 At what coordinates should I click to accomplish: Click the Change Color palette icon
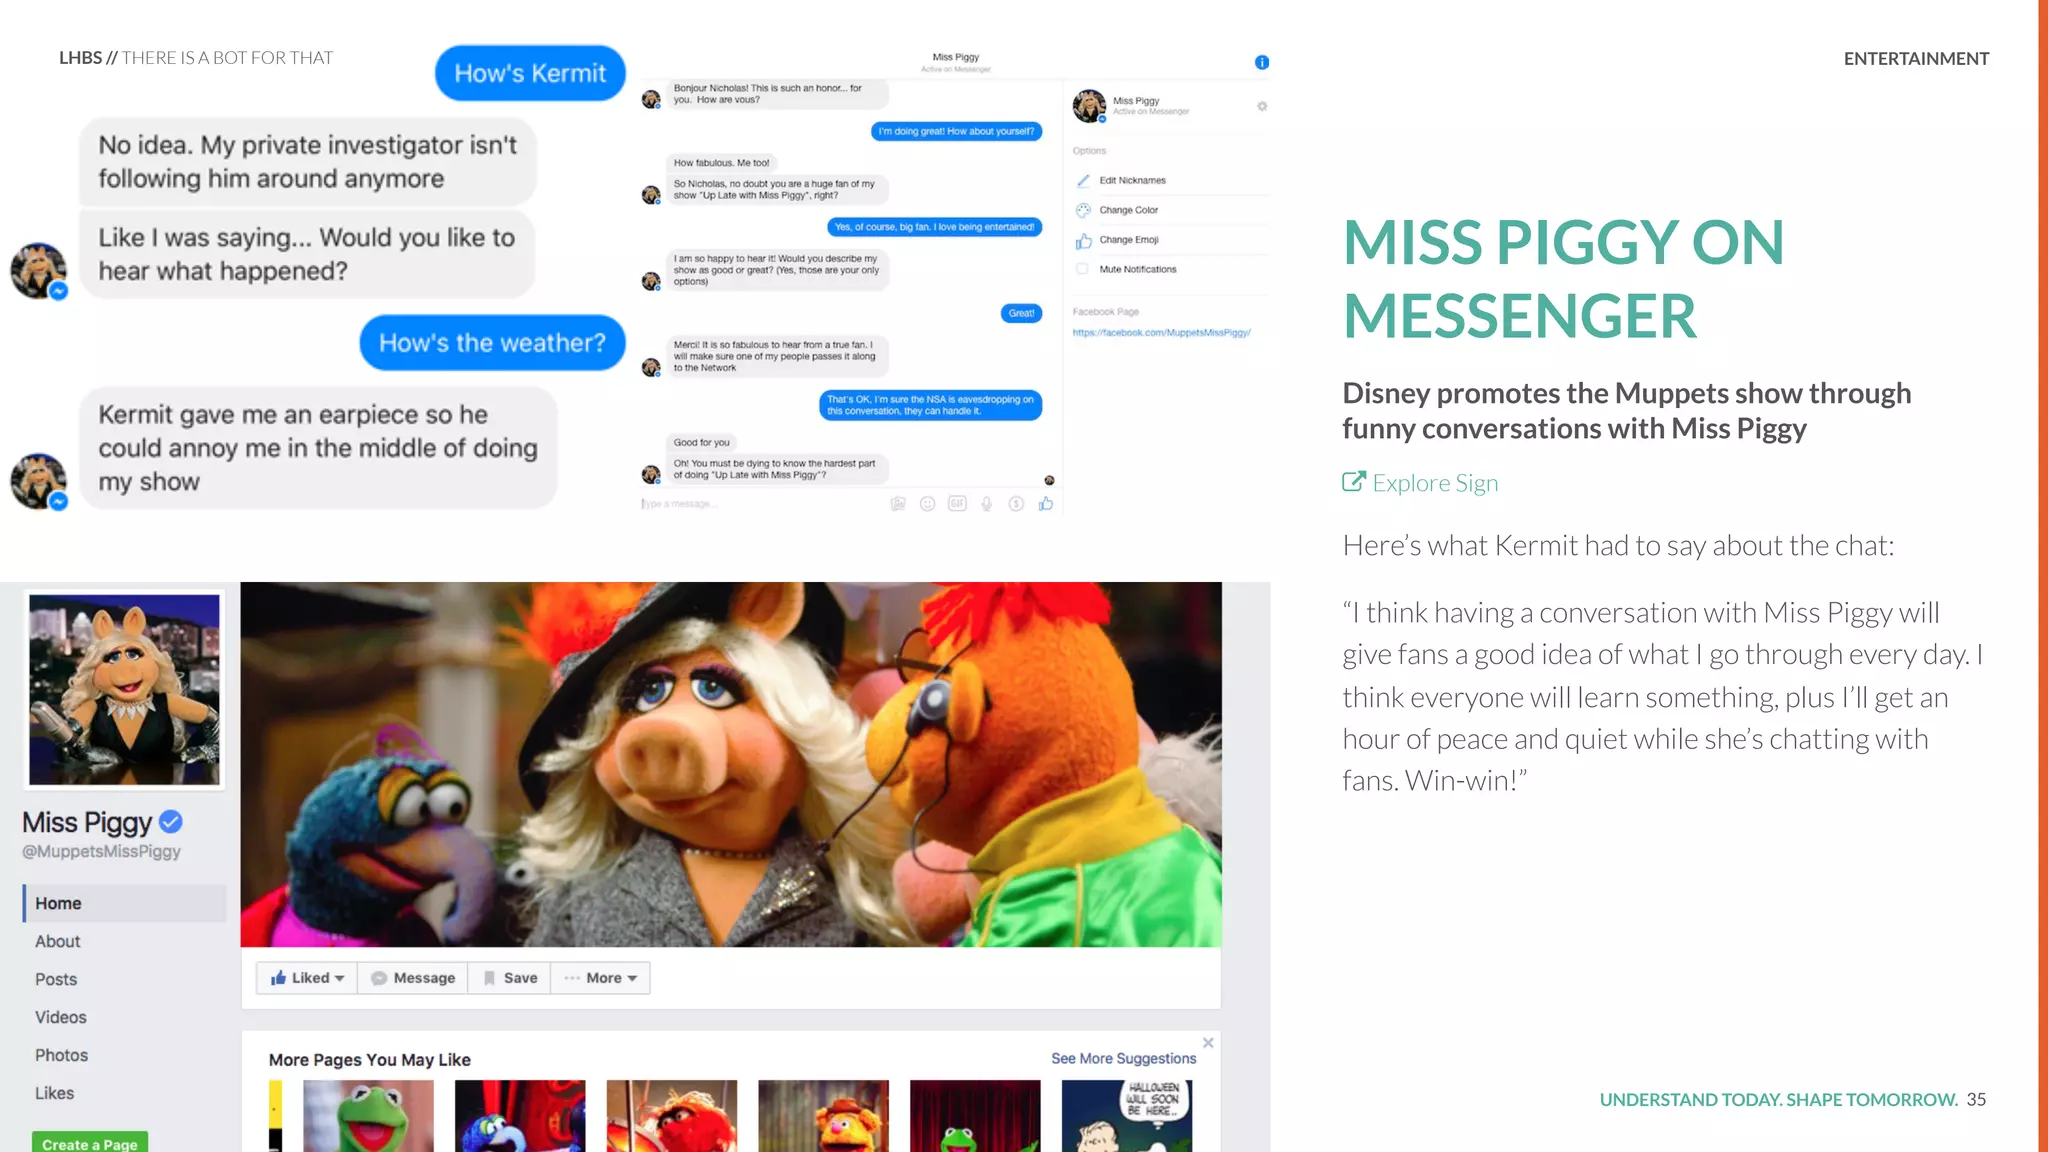1083,210
